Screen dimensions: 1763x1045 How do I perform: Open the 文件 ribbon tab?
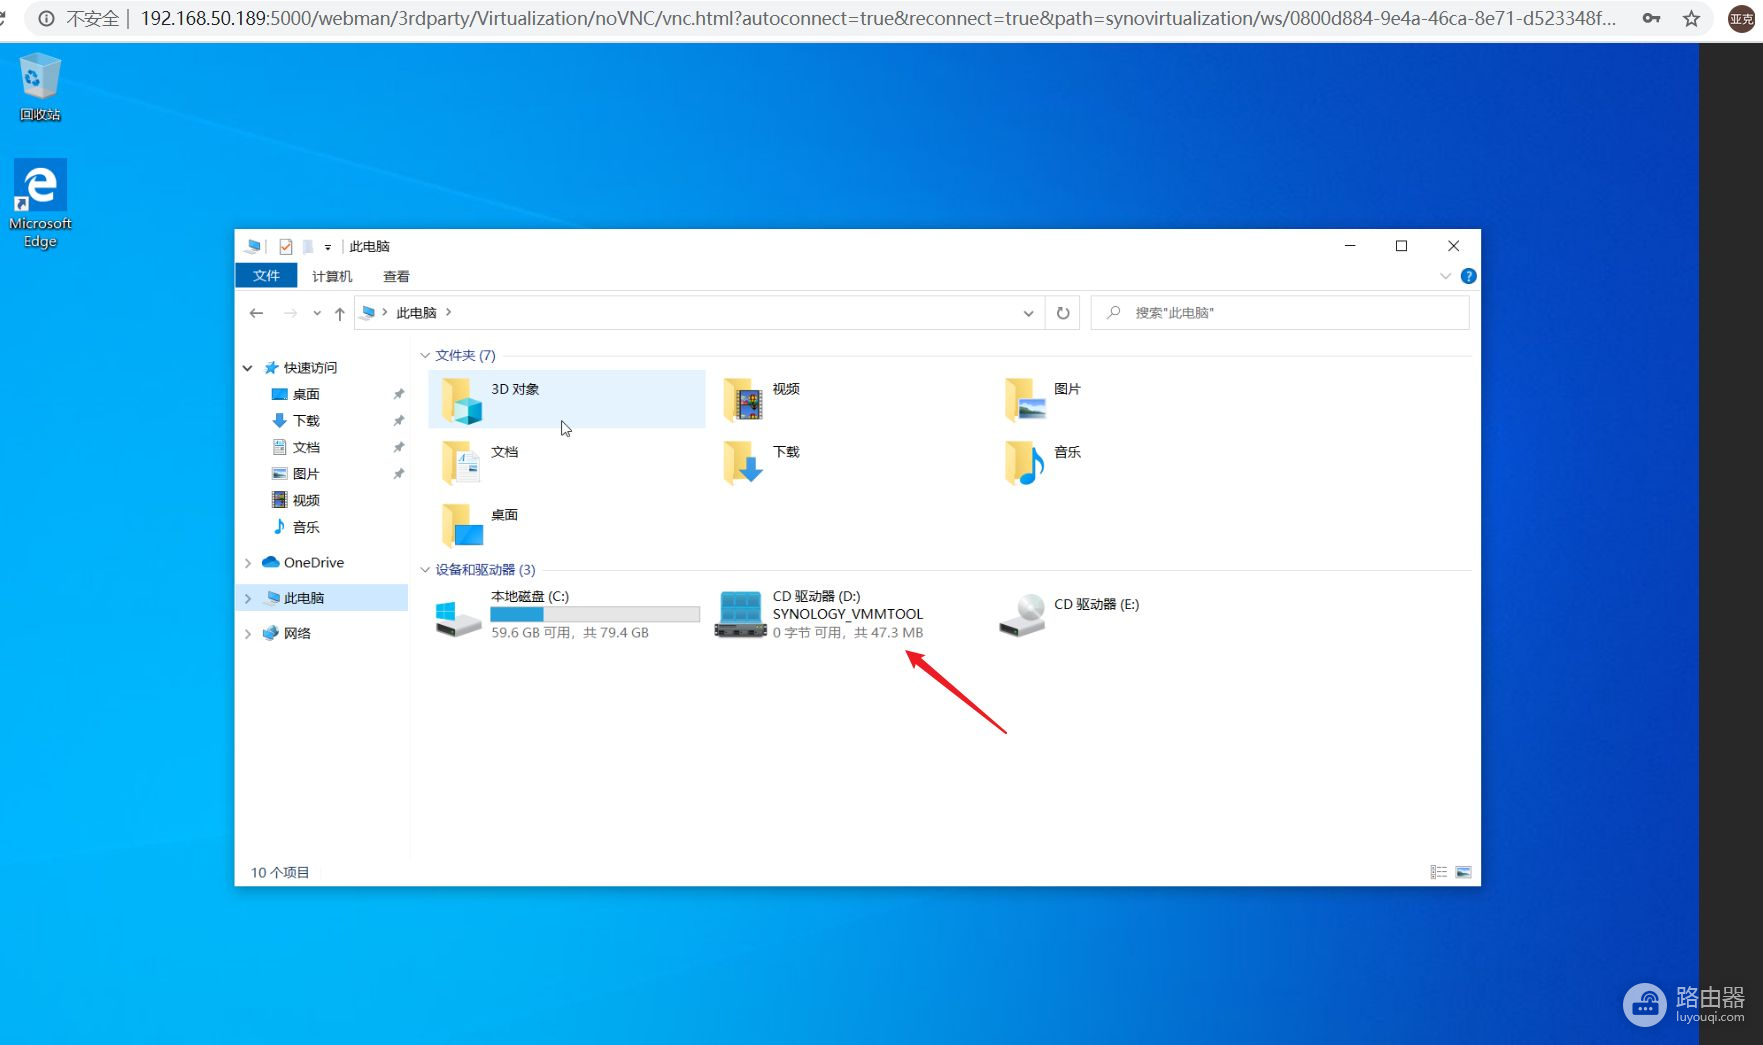pyautogui.click(x=266, y=276)
